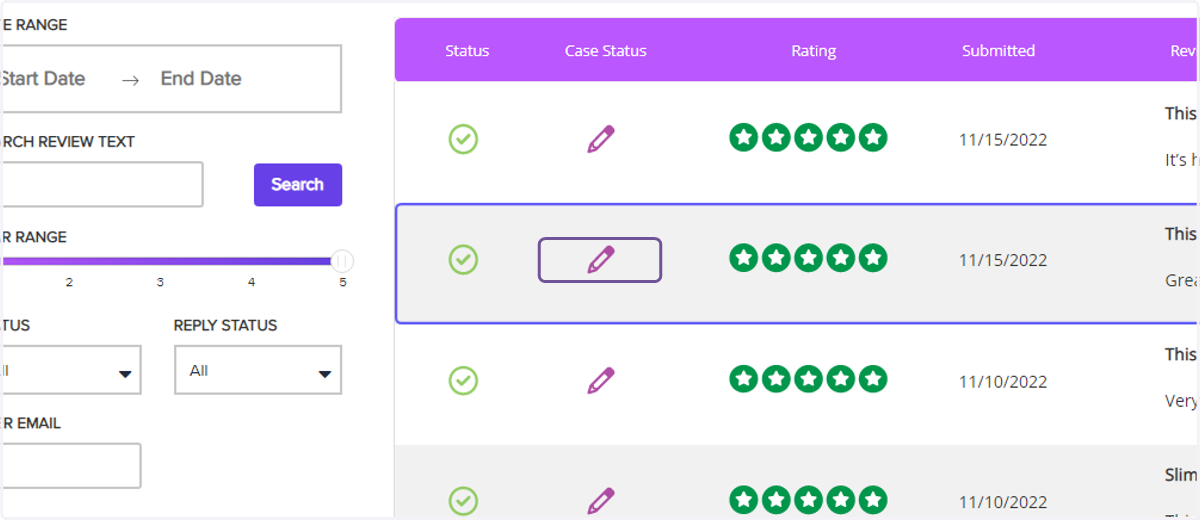Click five-star rating in first row
Screen dimensions: 1200x520
pyautogui.click(x=808, y=138)
